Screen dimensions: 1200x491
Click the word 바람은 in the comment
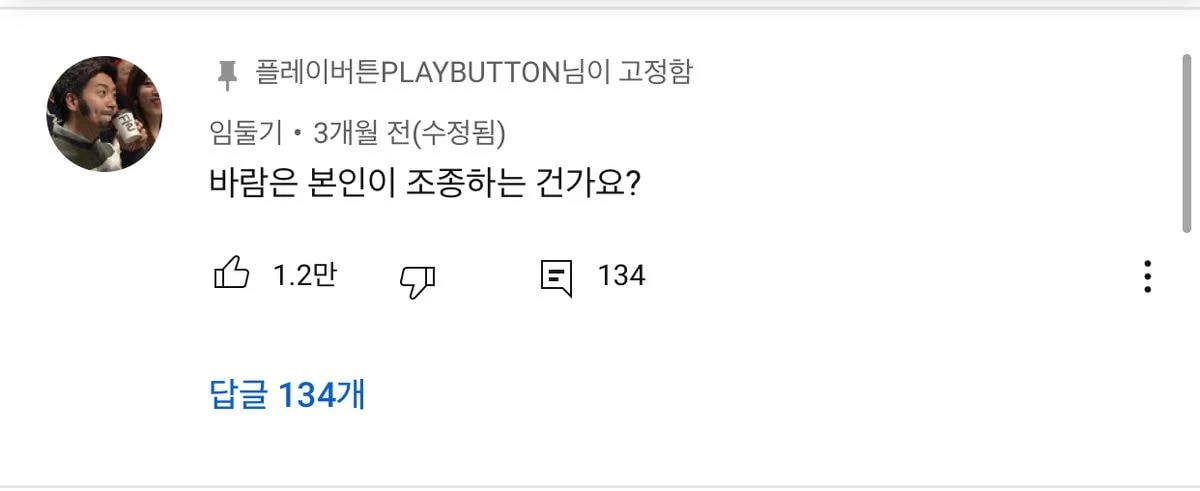(x=240, y=182)
